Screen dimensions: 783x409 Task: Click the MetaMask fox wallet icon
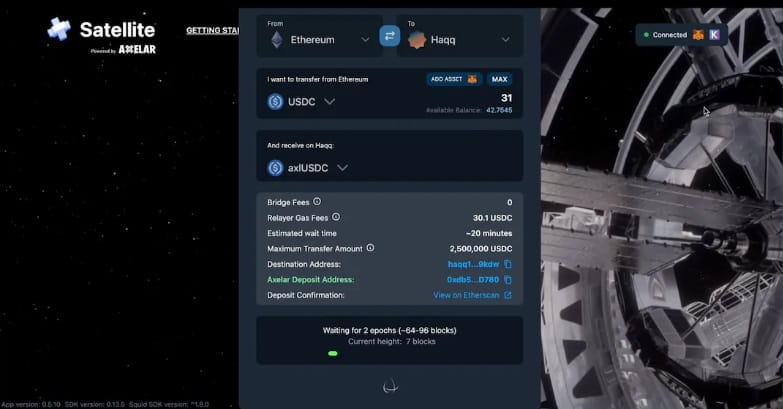[698, 34]
